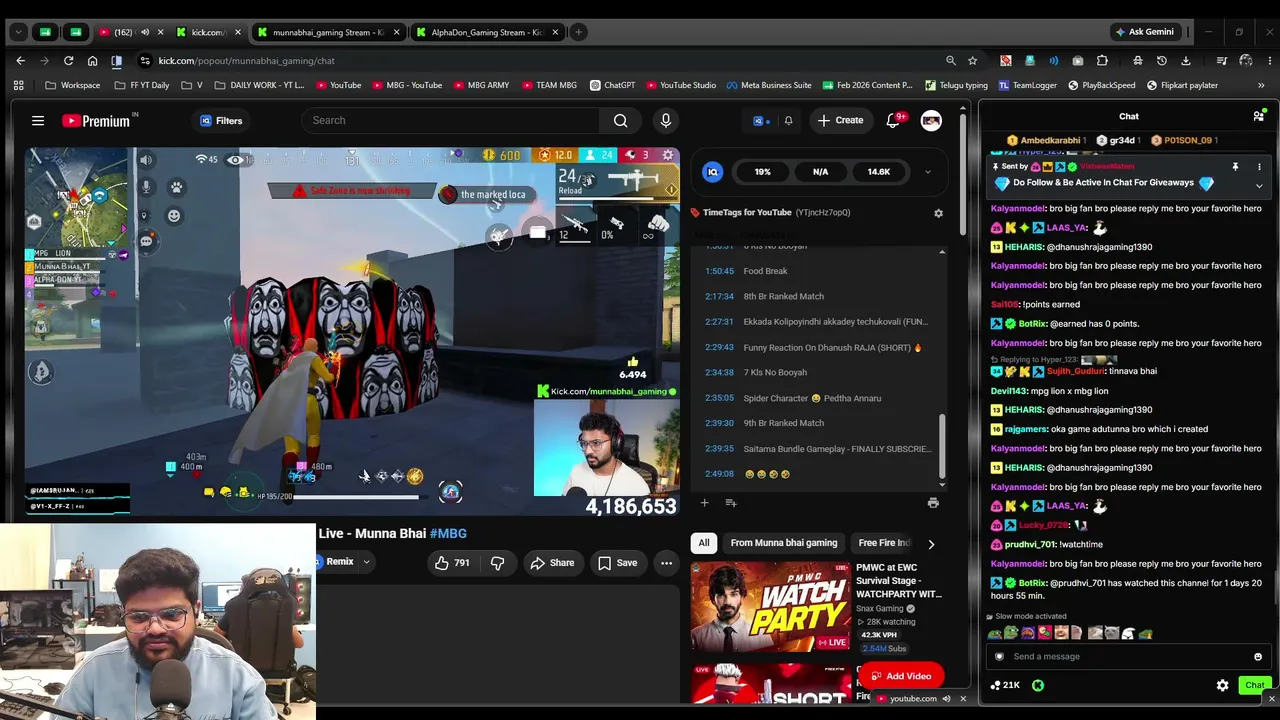Mute the youtube.com audio popup speaker
1280x720 pixels.
(x=946, y=699)
